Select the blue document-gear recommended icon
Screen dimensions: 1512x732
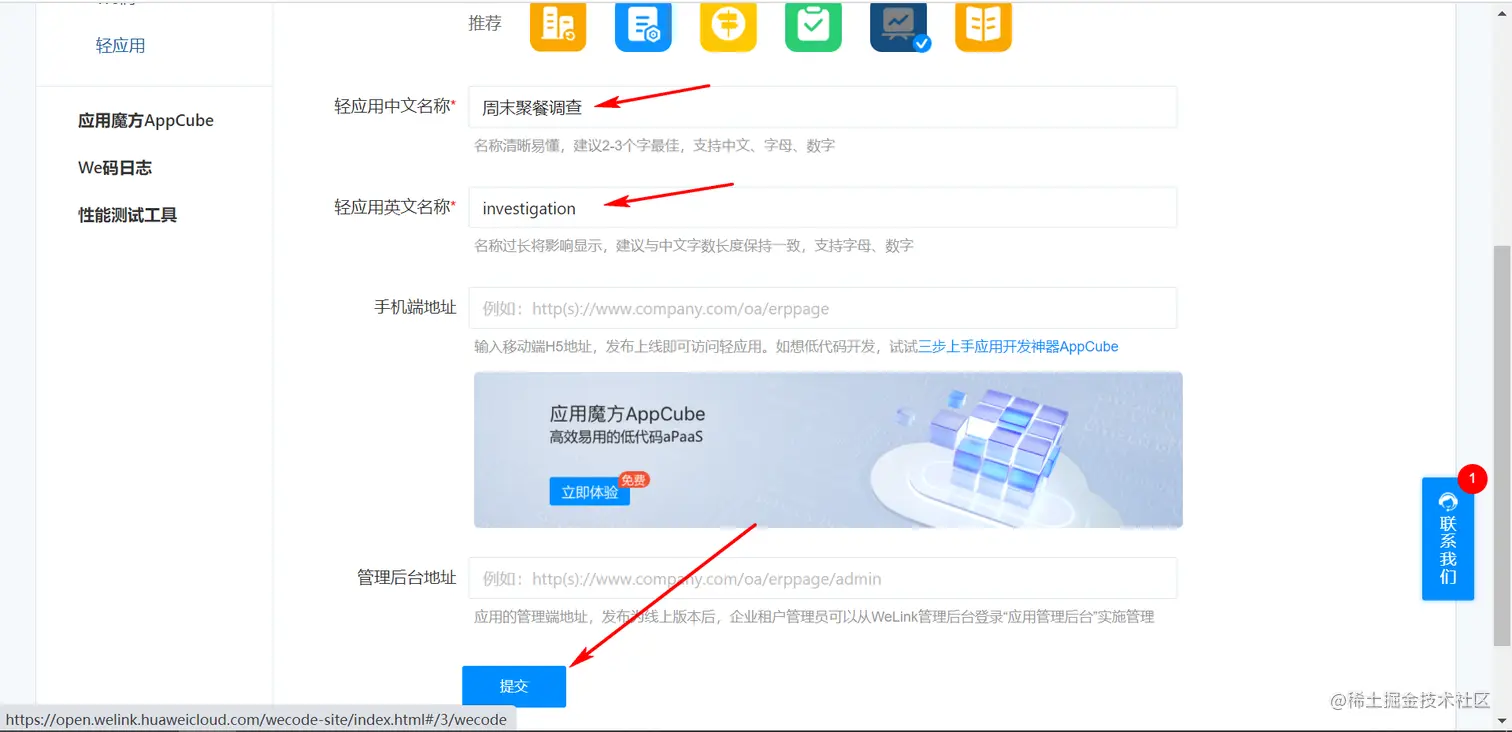(643, 26)
